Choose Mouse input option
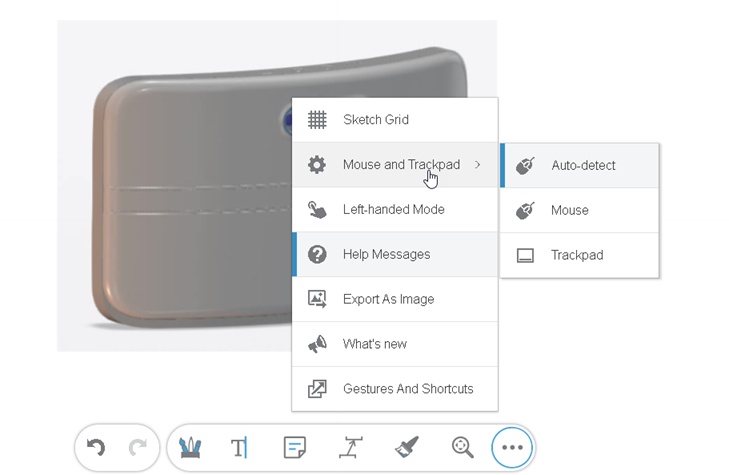The width and height of the screenshot is (729, 475). pos(580,211)
